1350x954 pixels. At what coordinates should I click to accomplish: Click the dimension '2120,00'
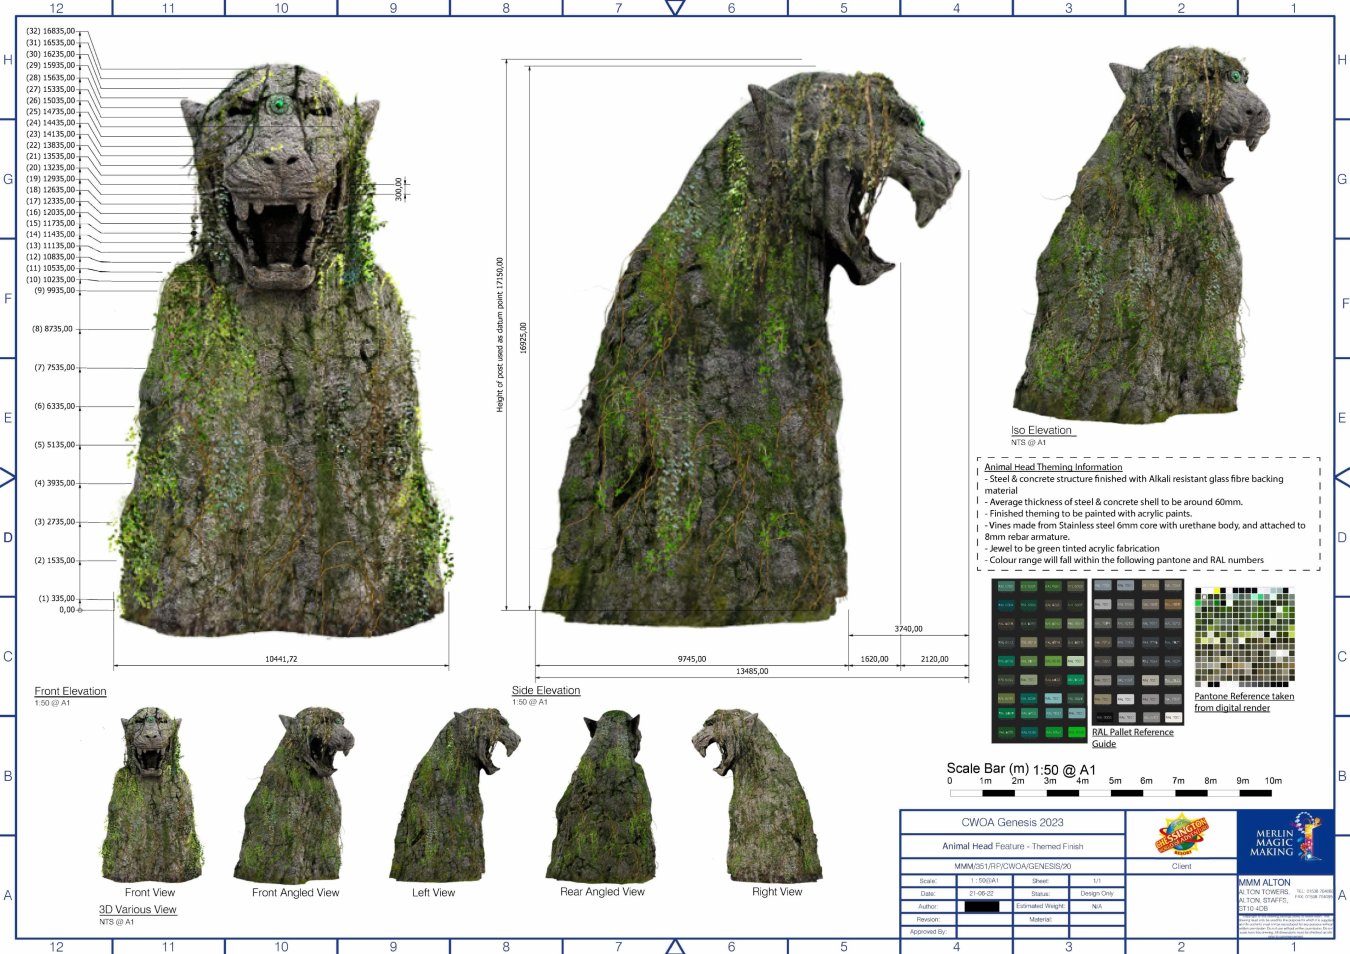[934, 659]
